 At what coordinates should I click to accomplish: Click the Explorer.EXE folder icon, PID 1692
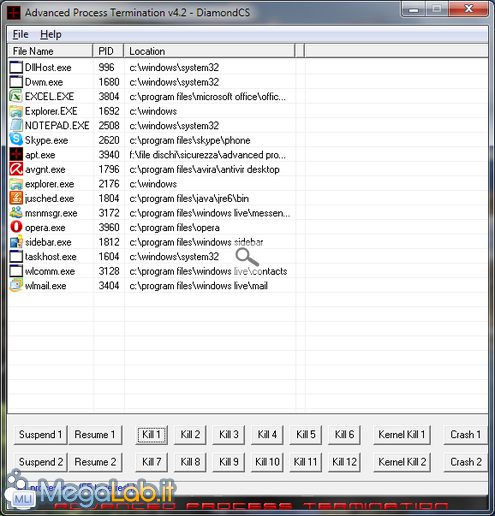16,111
